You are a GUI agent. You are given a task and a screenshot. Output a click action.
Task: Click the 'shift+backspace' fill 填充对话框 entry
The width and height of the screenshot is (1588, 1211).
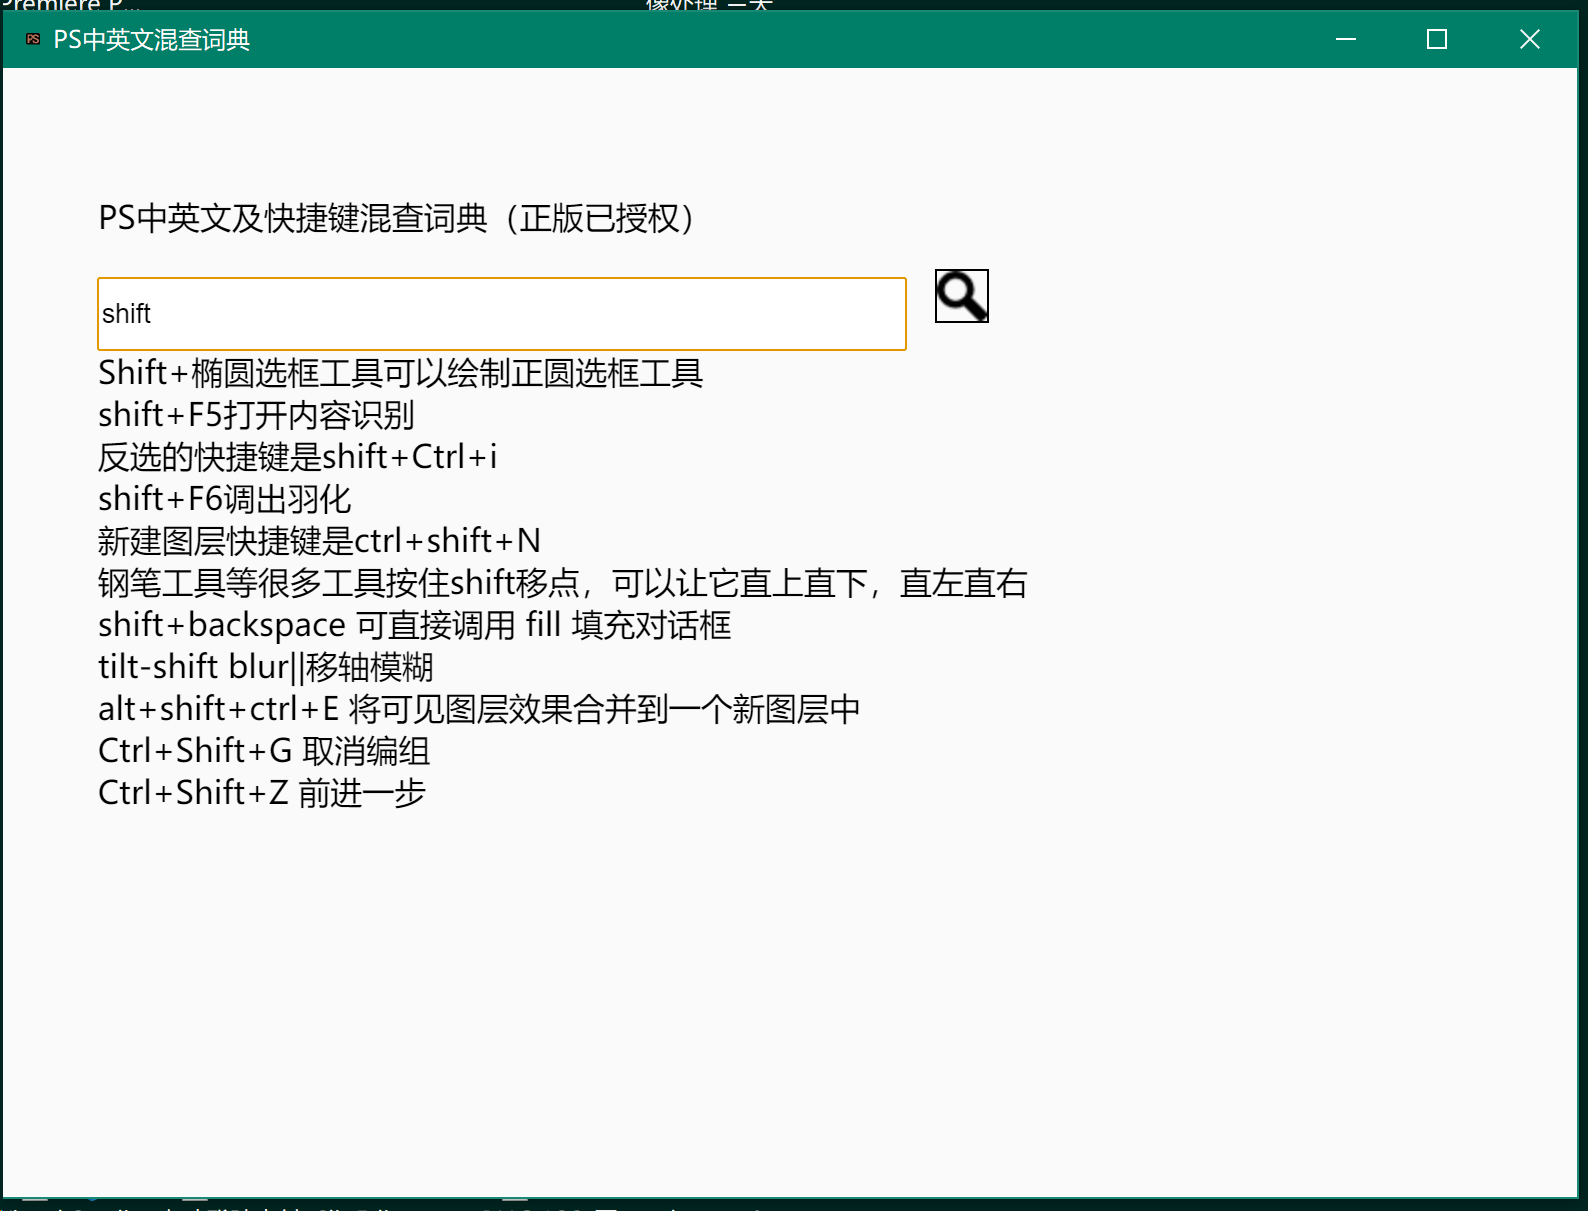click(414, 625)
